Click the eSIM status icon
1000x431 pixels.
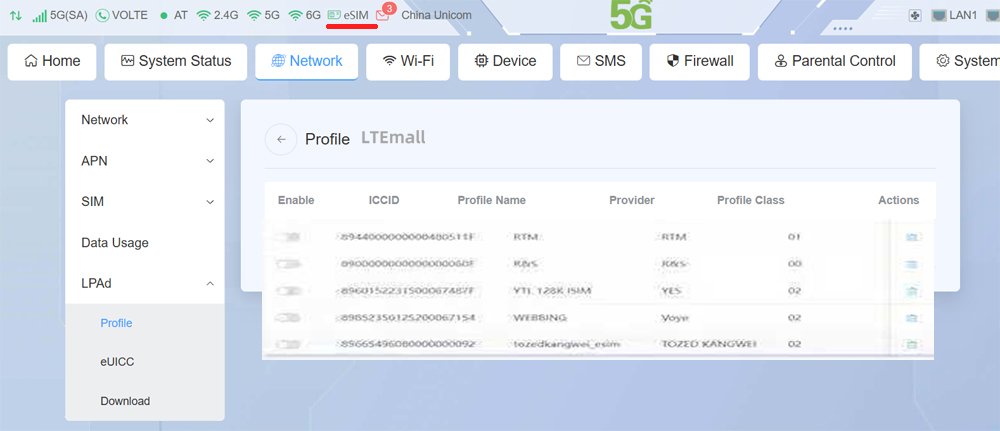[334, 15]
